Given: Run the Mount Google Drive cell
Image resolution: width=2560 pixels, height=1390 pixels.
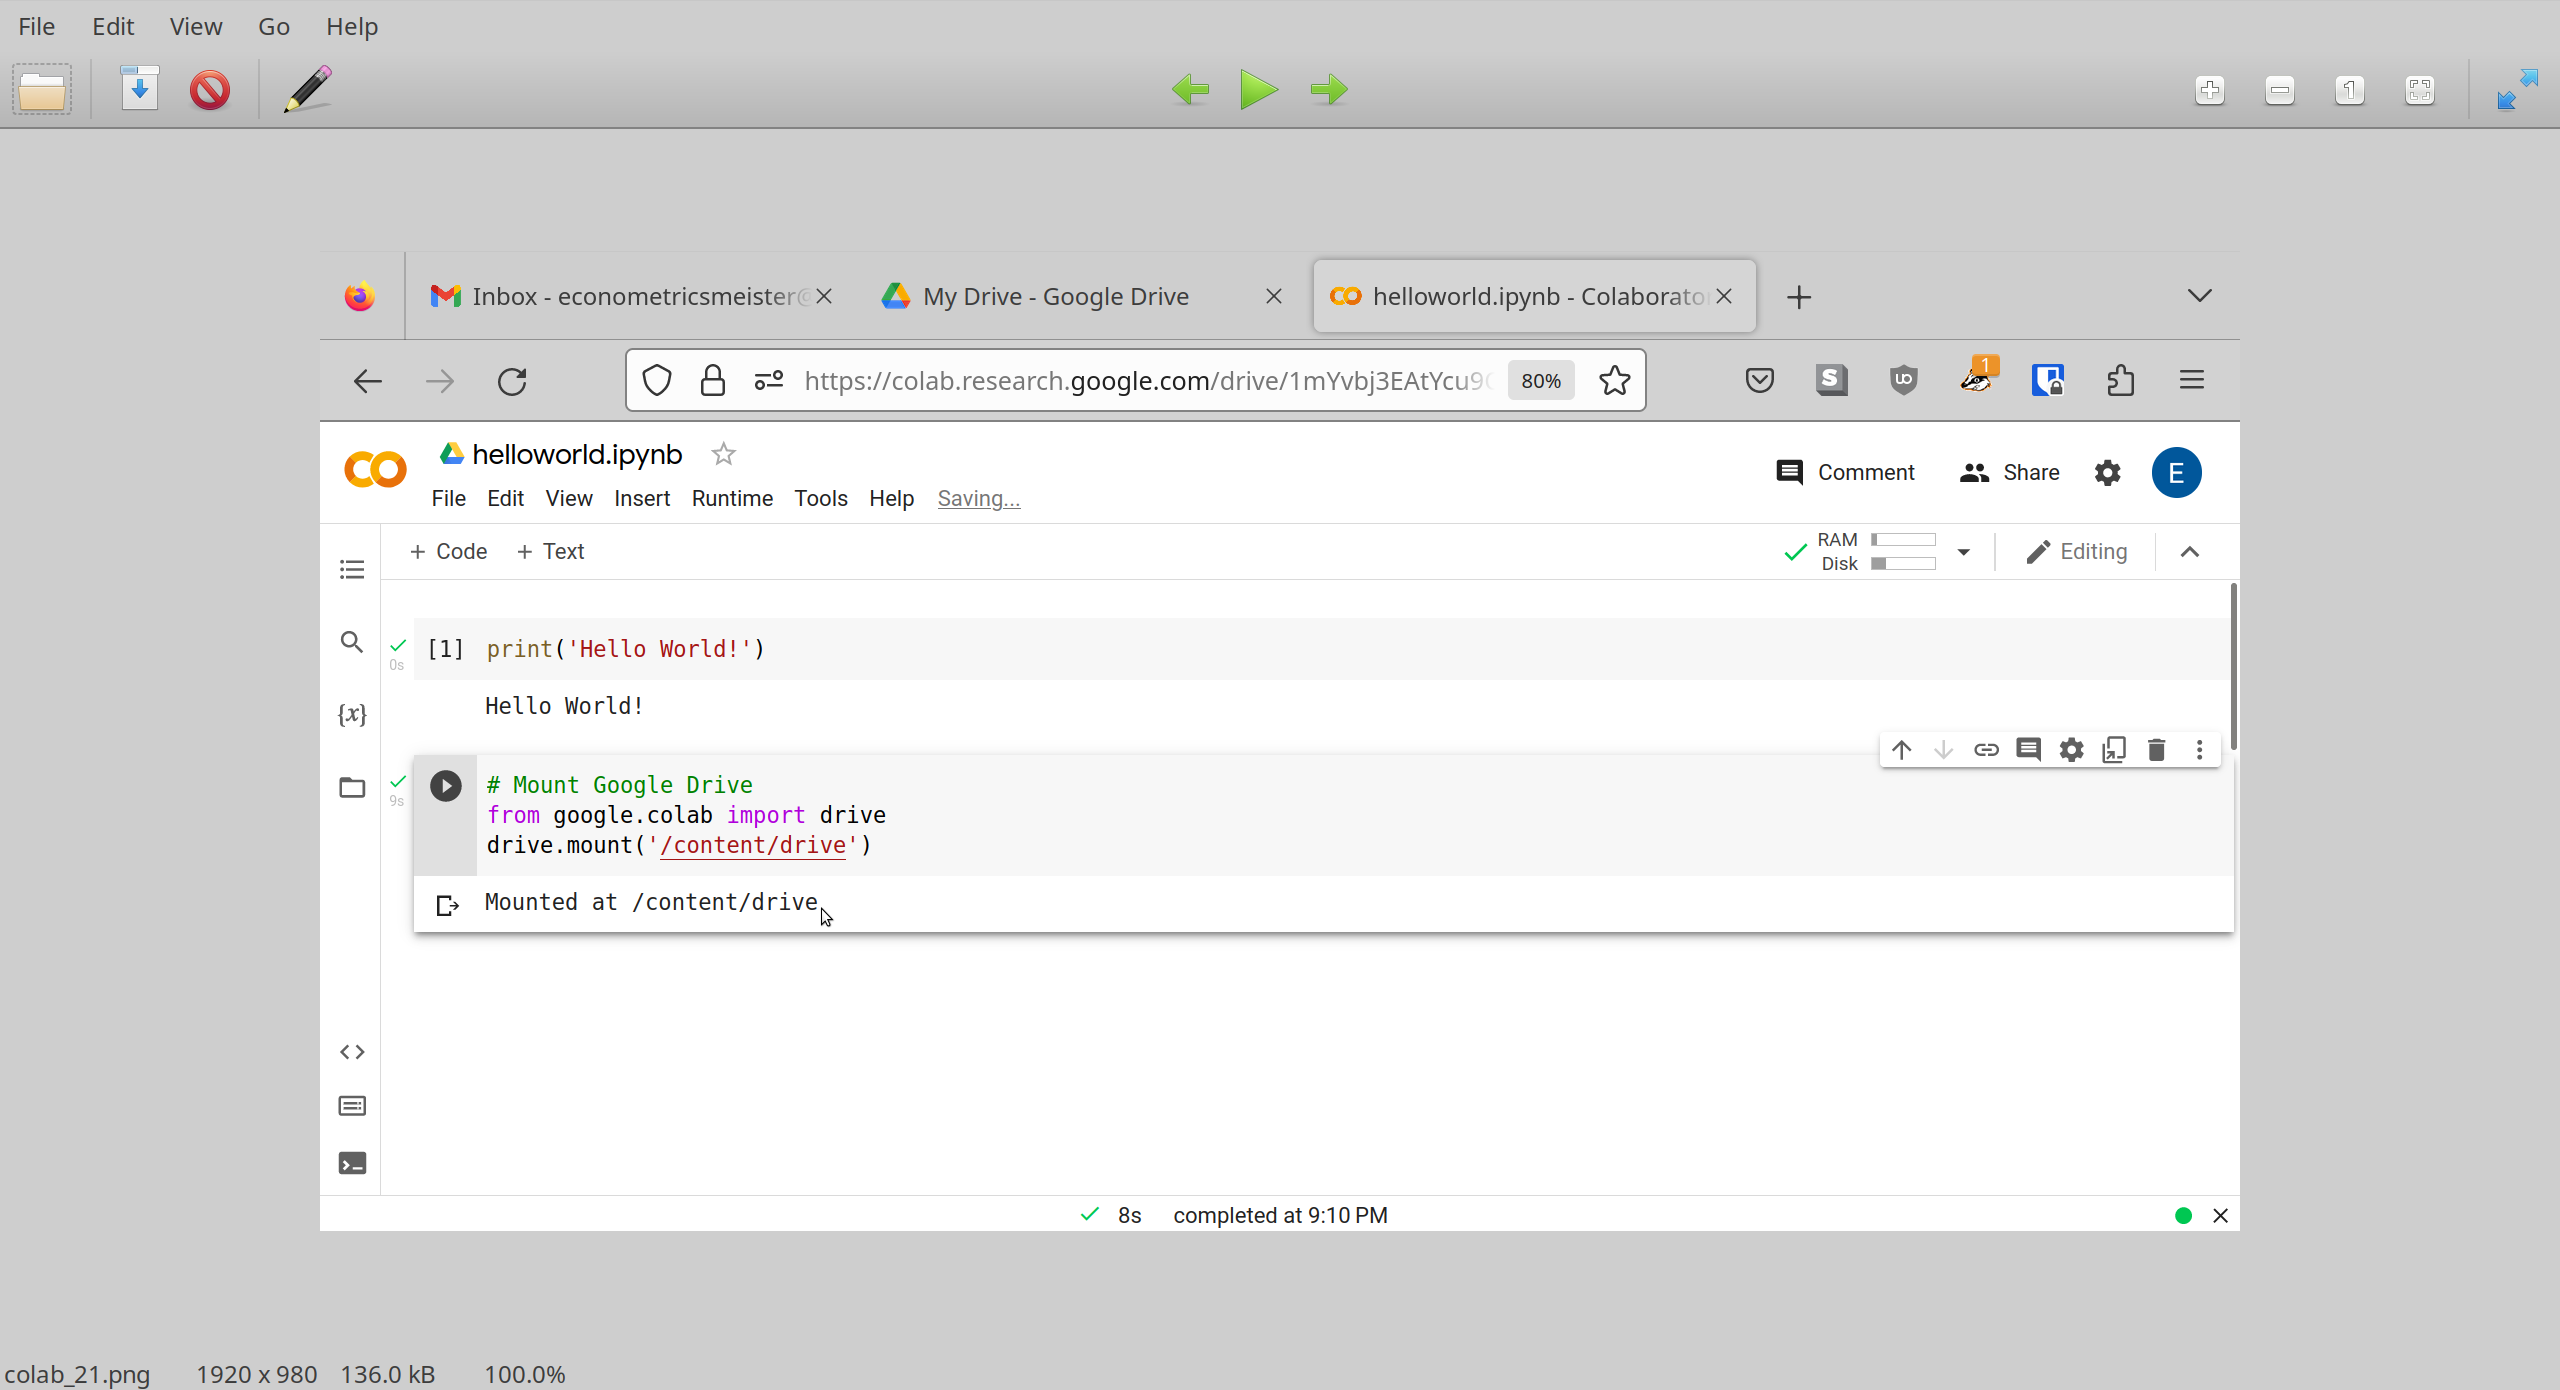Looking at the screenshot, I should [x=446, y=786].
